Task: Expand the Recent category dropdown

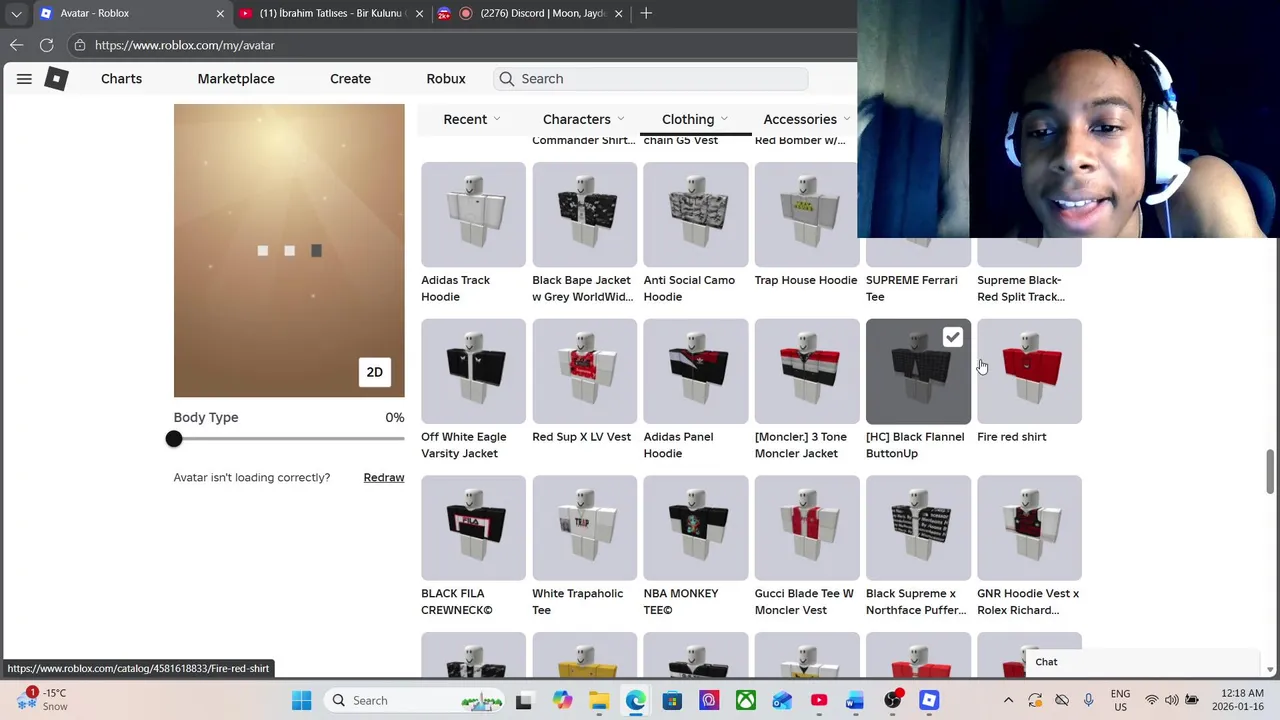Action: 472,119
